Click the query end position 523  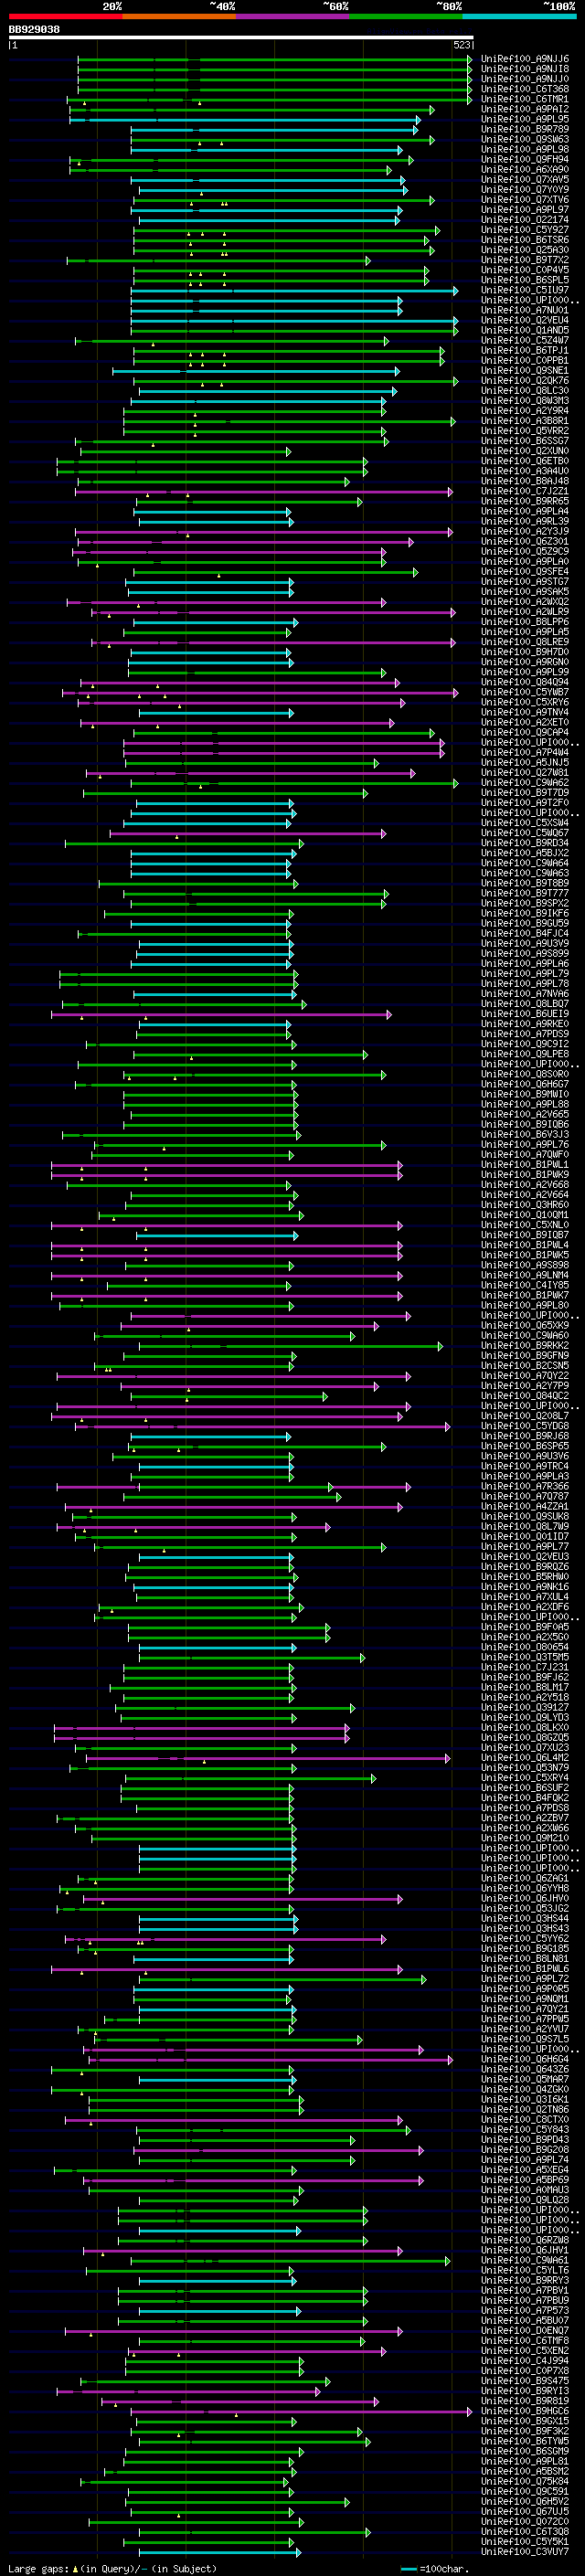[461, 46]
